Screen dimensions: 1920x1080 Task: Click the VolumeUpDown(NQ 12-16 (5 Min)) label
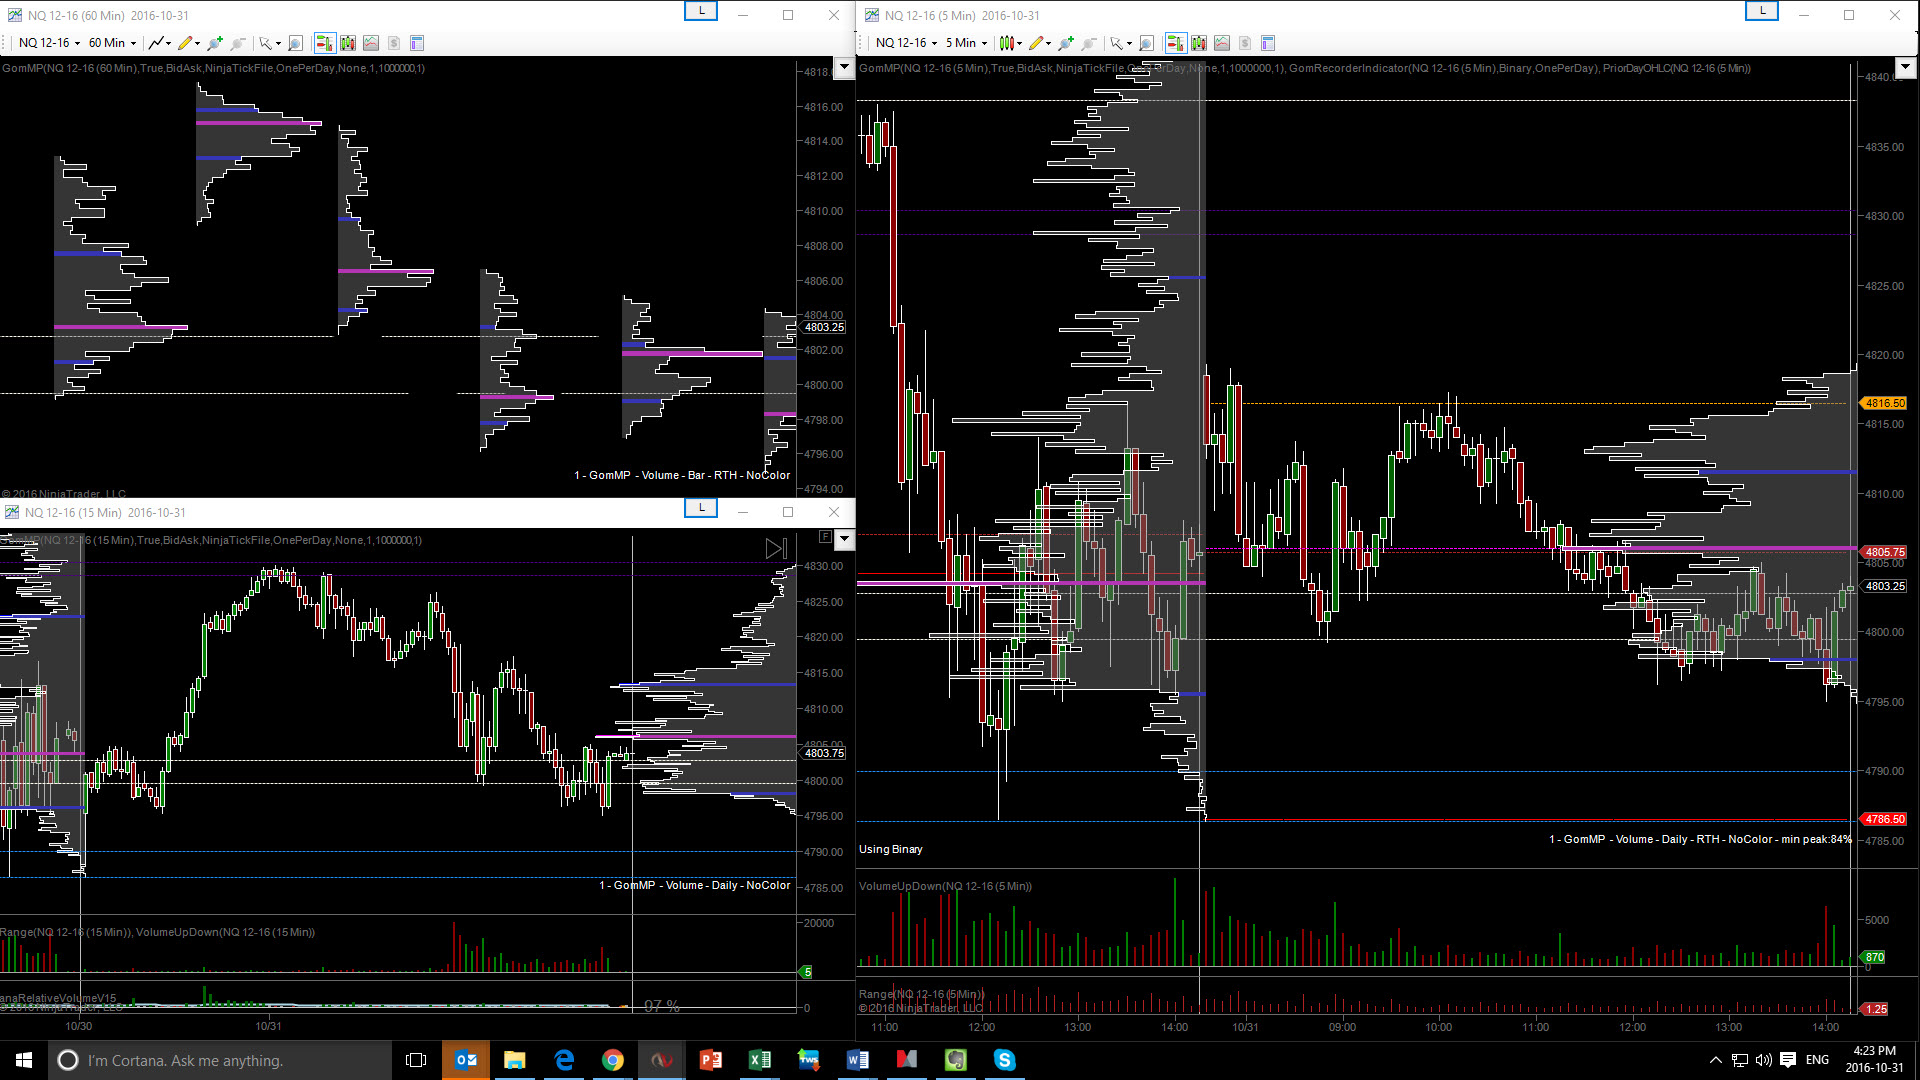coord(945,886)
